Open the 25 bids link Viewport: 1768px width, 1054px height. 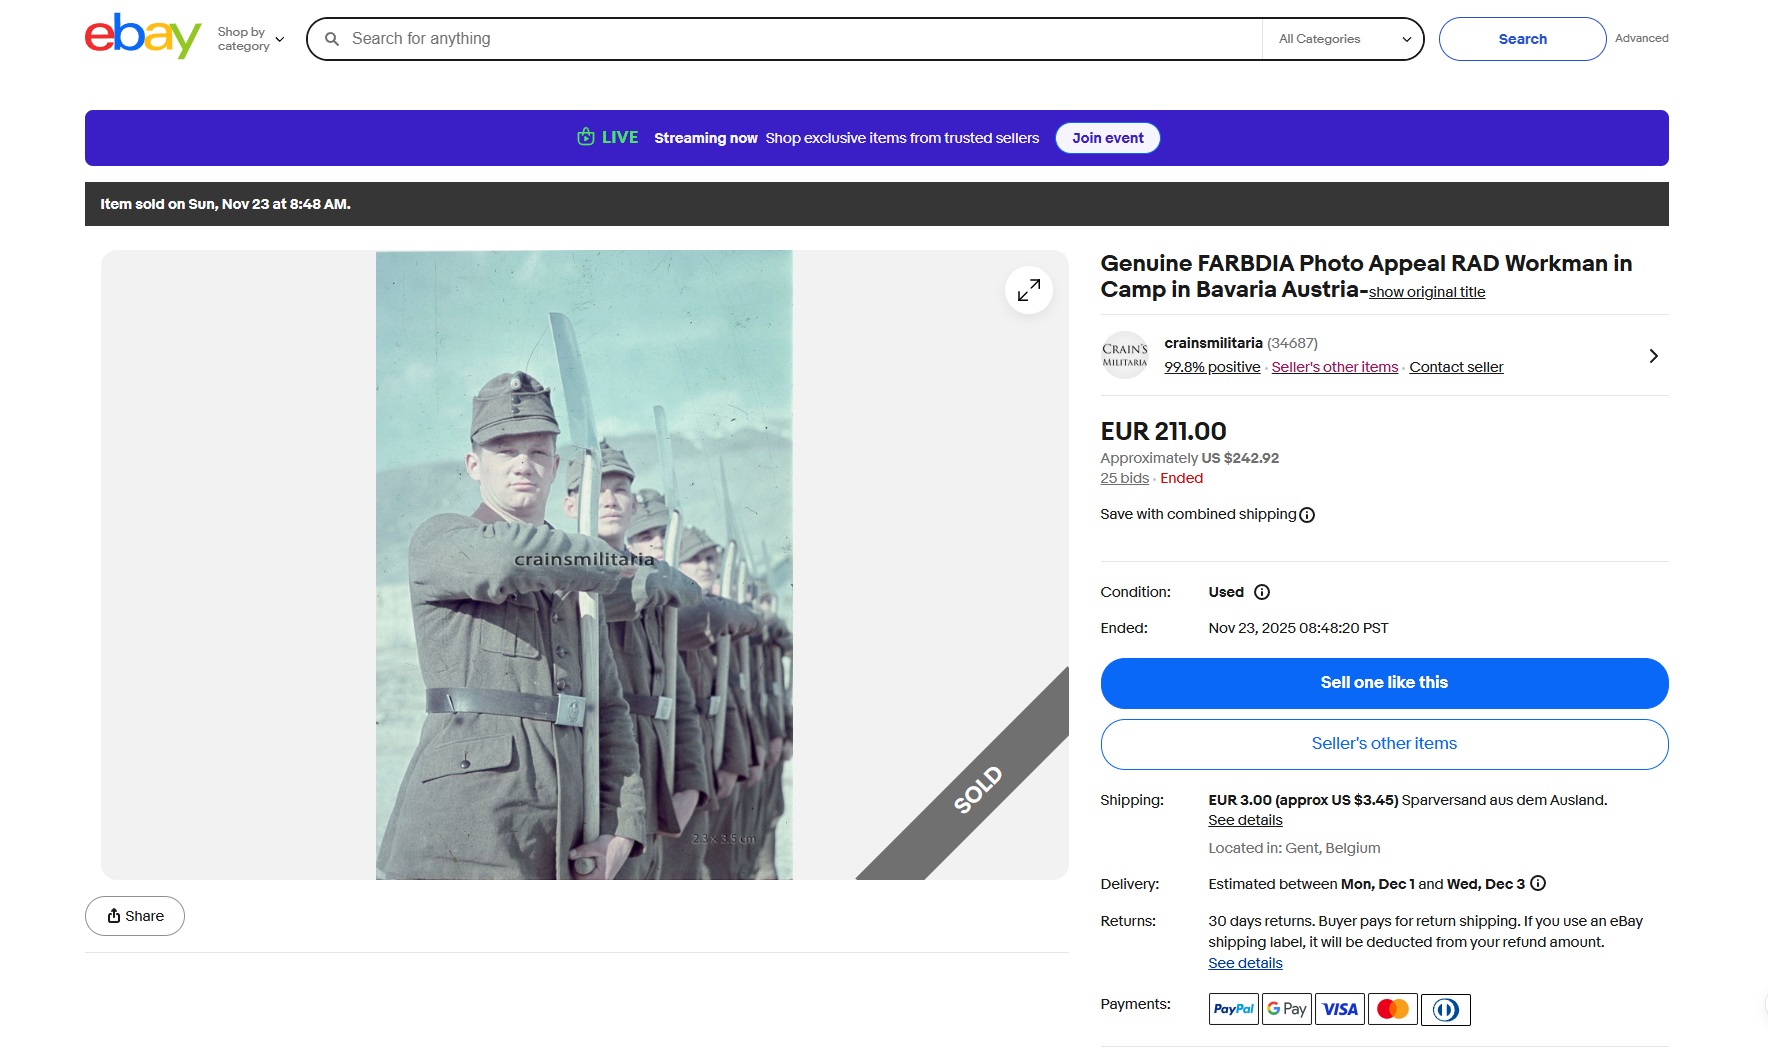[1124, 478]
